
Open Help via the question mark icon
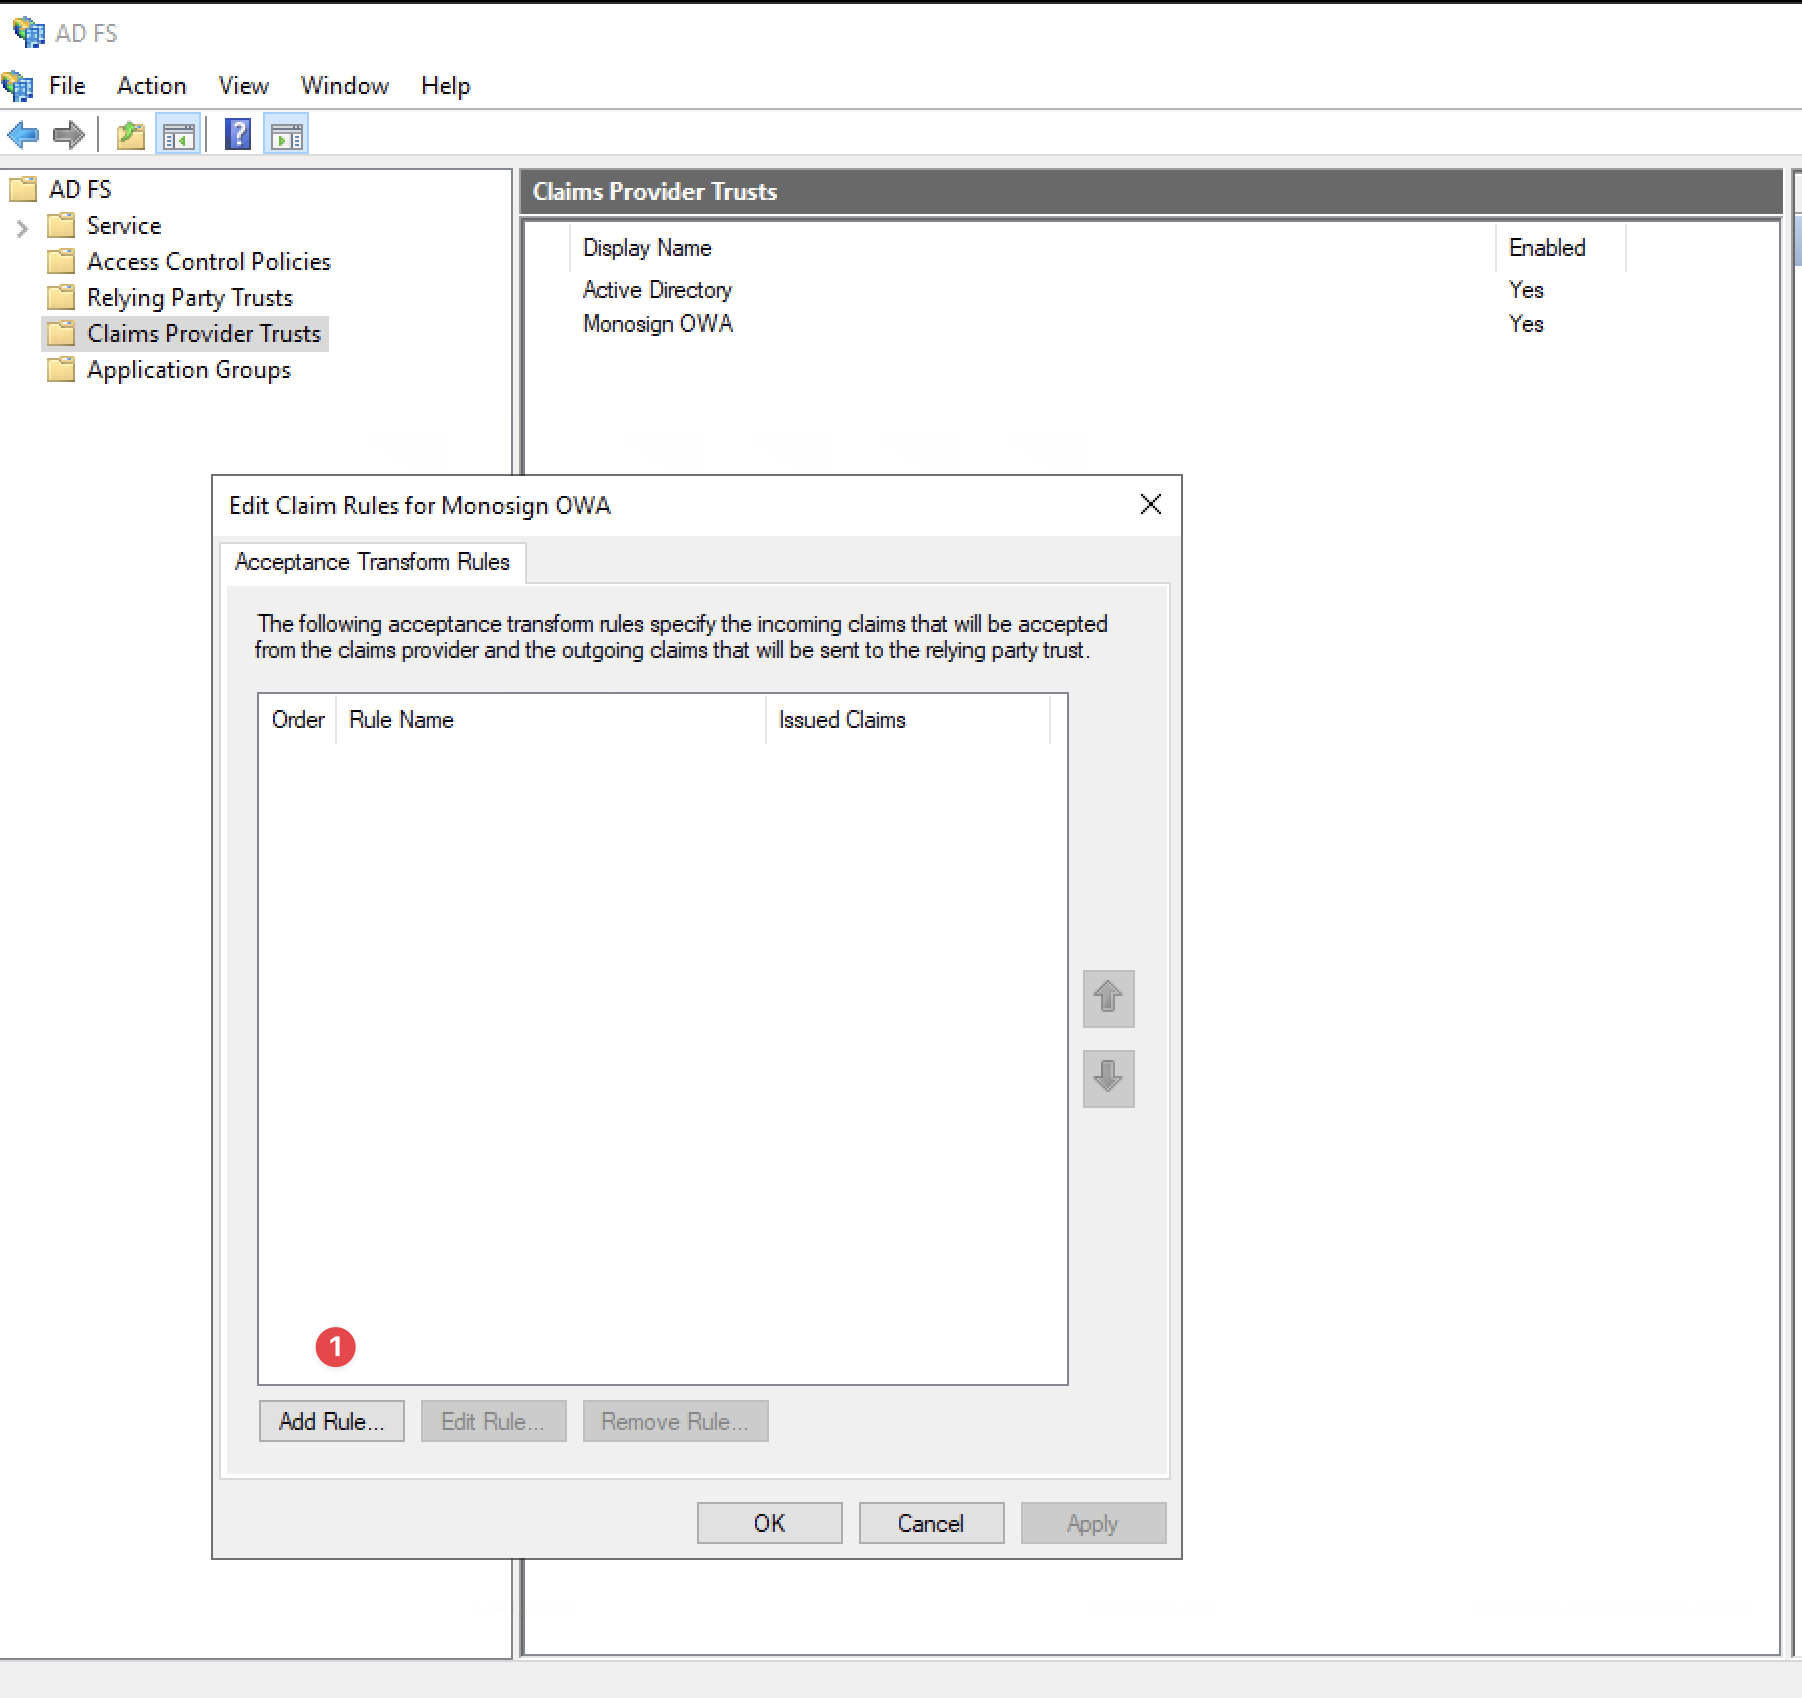click(x=237, y=133)
